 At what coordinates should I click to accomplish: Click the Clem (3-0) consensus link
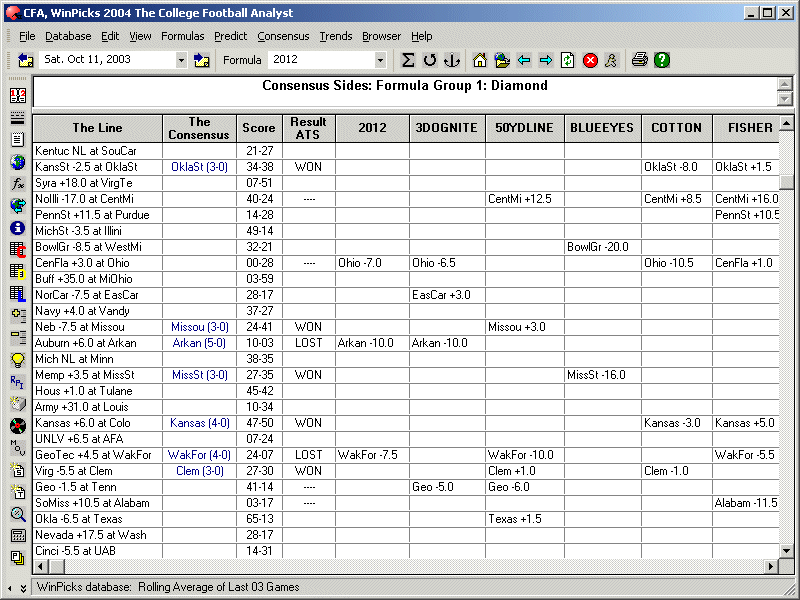click(x=199, y=471)
